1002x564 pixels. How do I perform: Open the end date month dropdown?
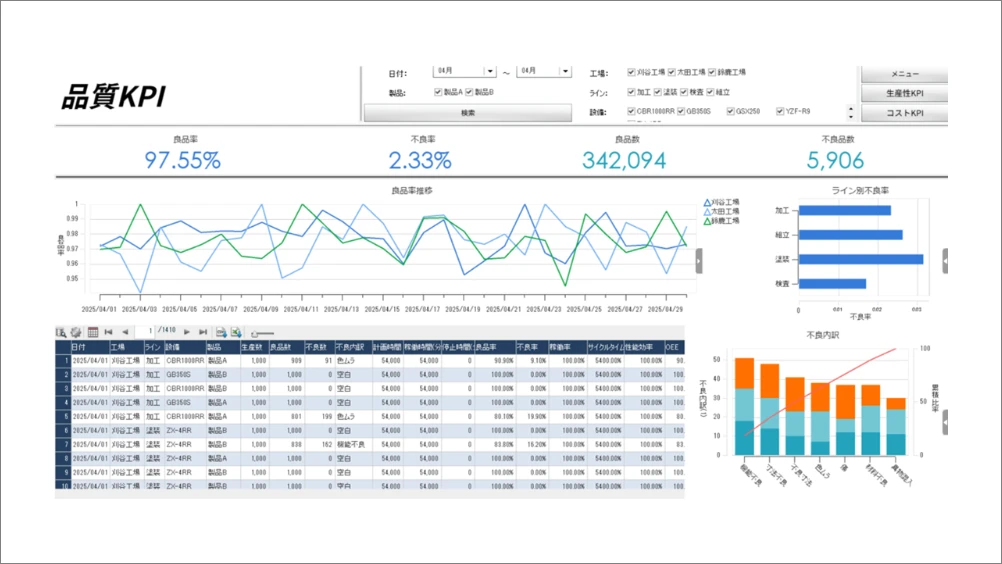click(x=565, y=72)
